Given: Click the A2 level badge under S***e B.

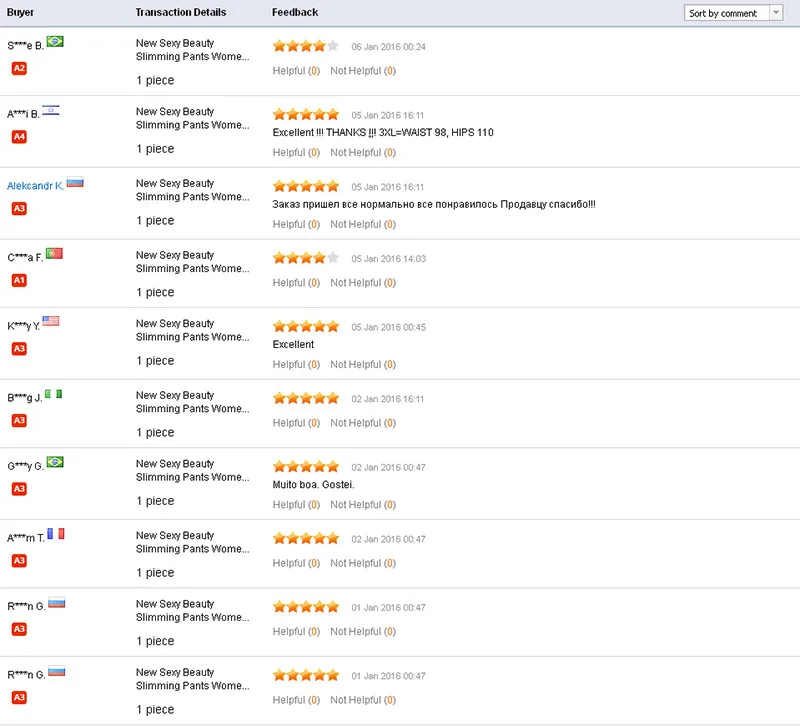Looking at the screenshot, I should pos(19,68).
